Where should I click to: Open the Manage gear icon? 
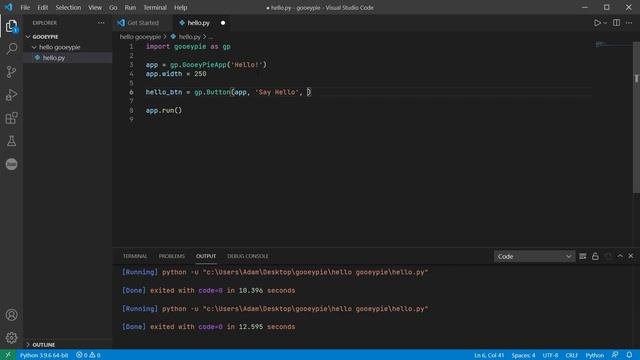[11, 338]
